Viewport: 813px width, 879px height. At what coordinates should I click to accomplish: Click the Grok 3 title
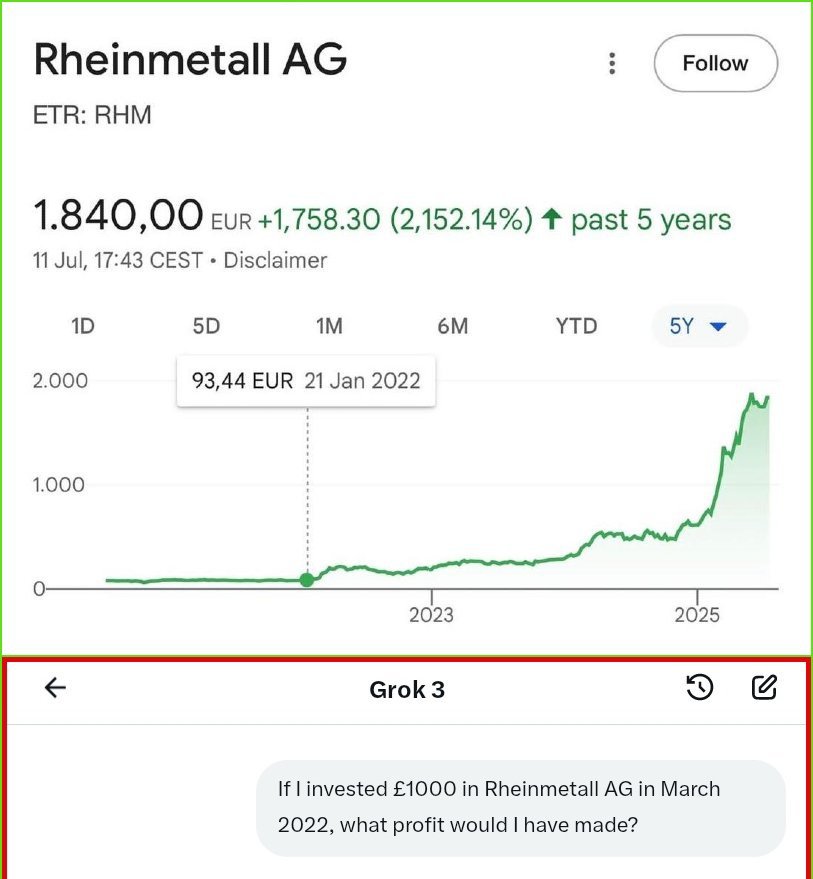point(407,690)
